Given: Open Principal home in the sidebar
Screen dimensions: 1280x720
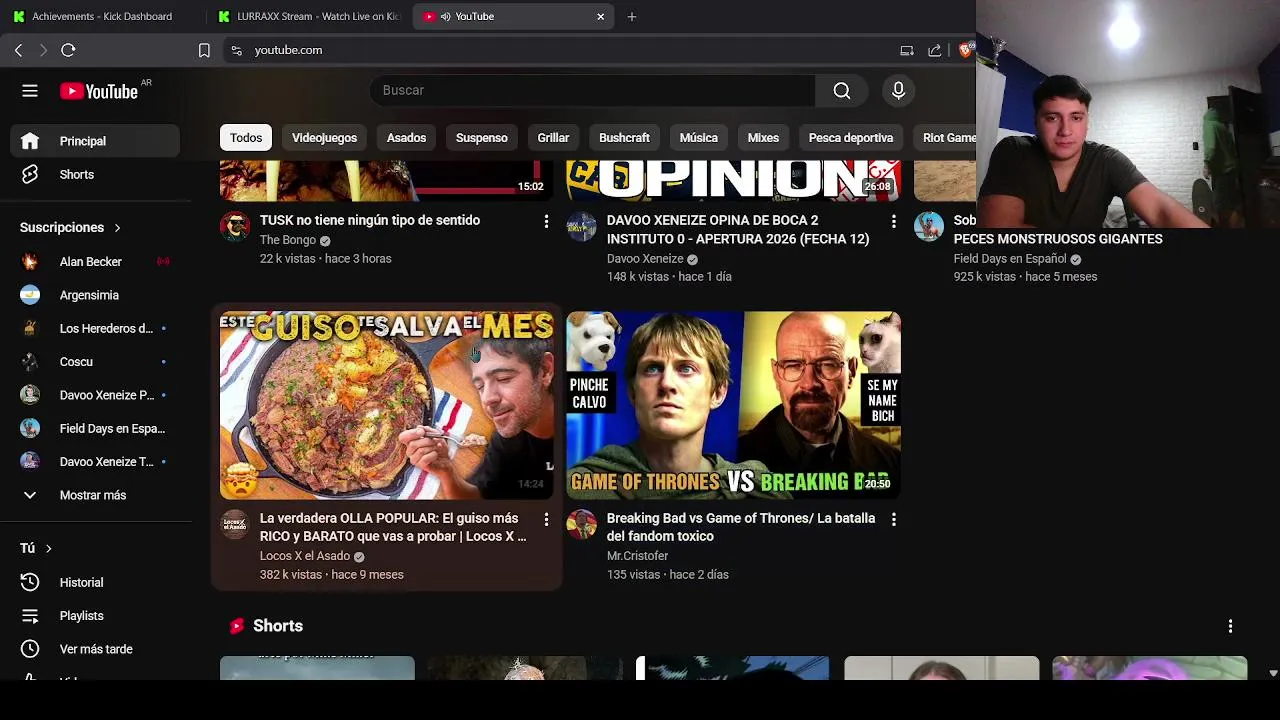Looking at the screenshot, I should (95, 141).
